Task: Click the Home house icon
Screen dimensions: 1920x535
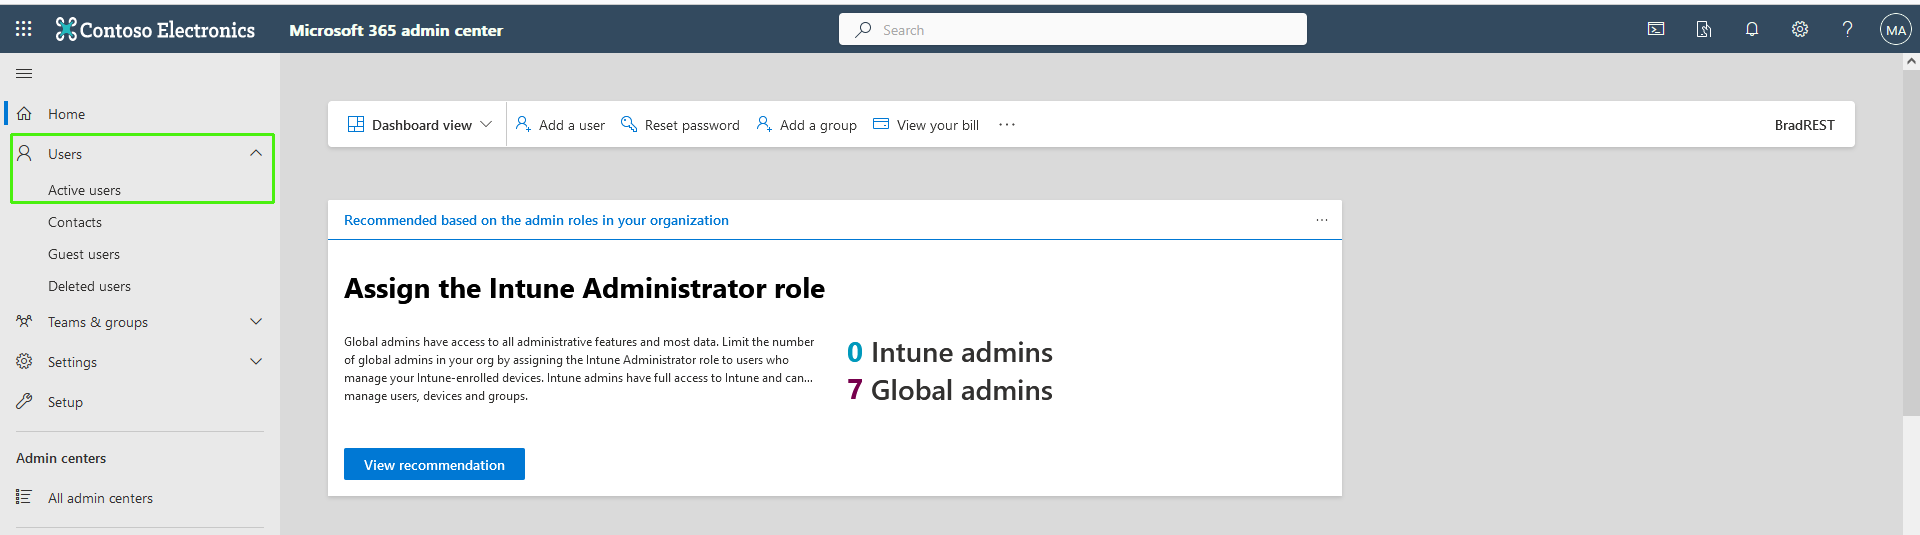Action: [x=24, y=114]
